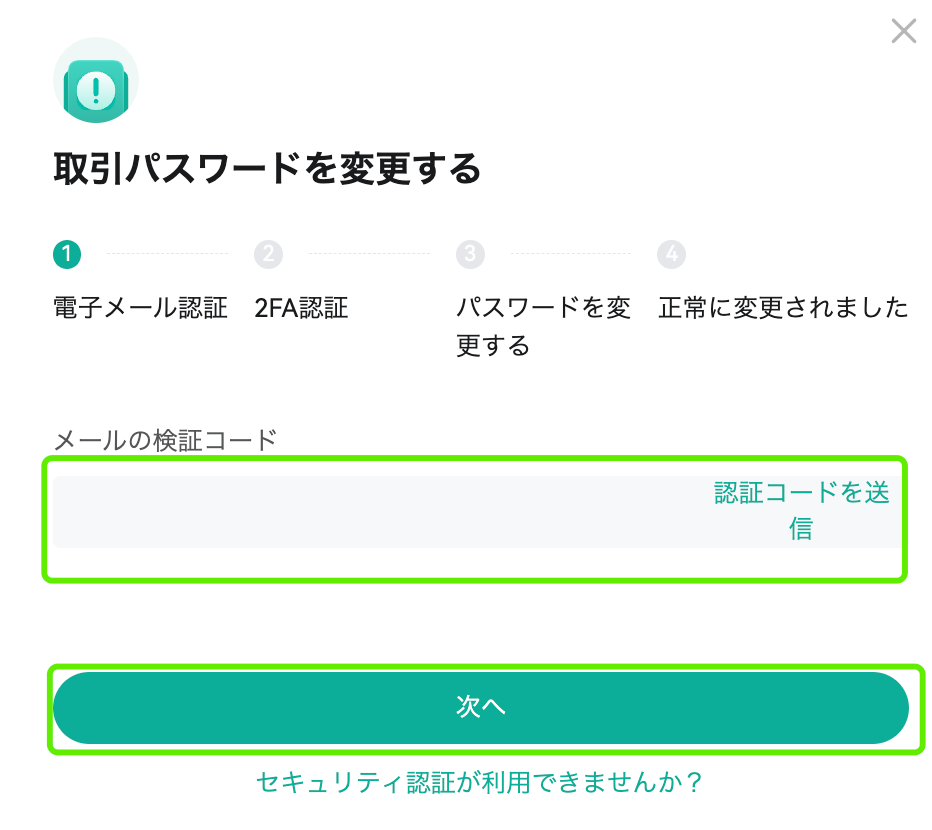
Task: Click the 正常に変更されました step label
Action: 783,308
